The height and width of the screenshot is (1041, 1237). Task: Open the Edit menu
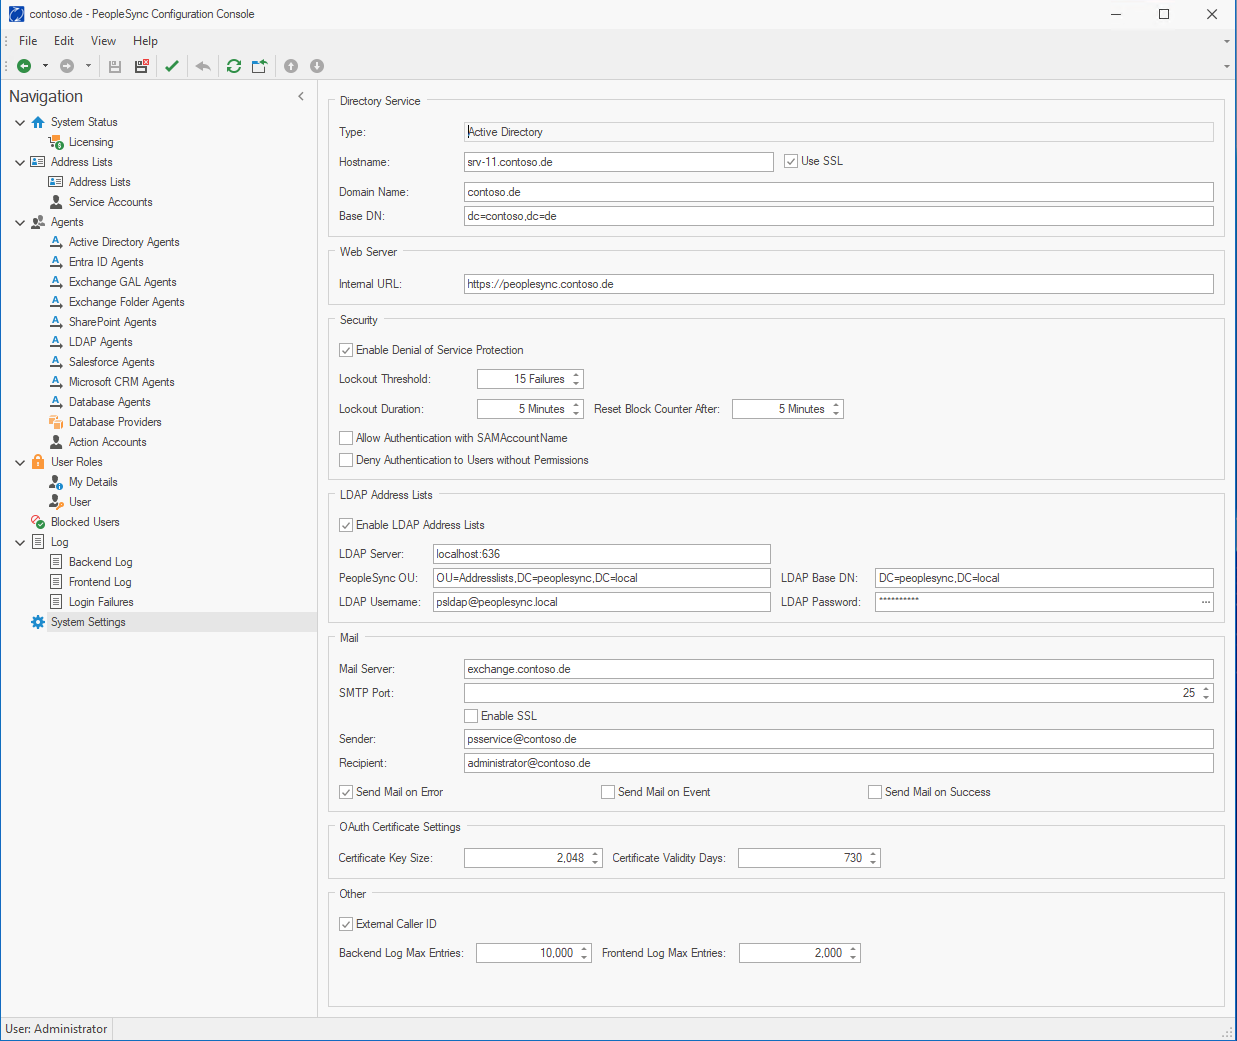64,41
